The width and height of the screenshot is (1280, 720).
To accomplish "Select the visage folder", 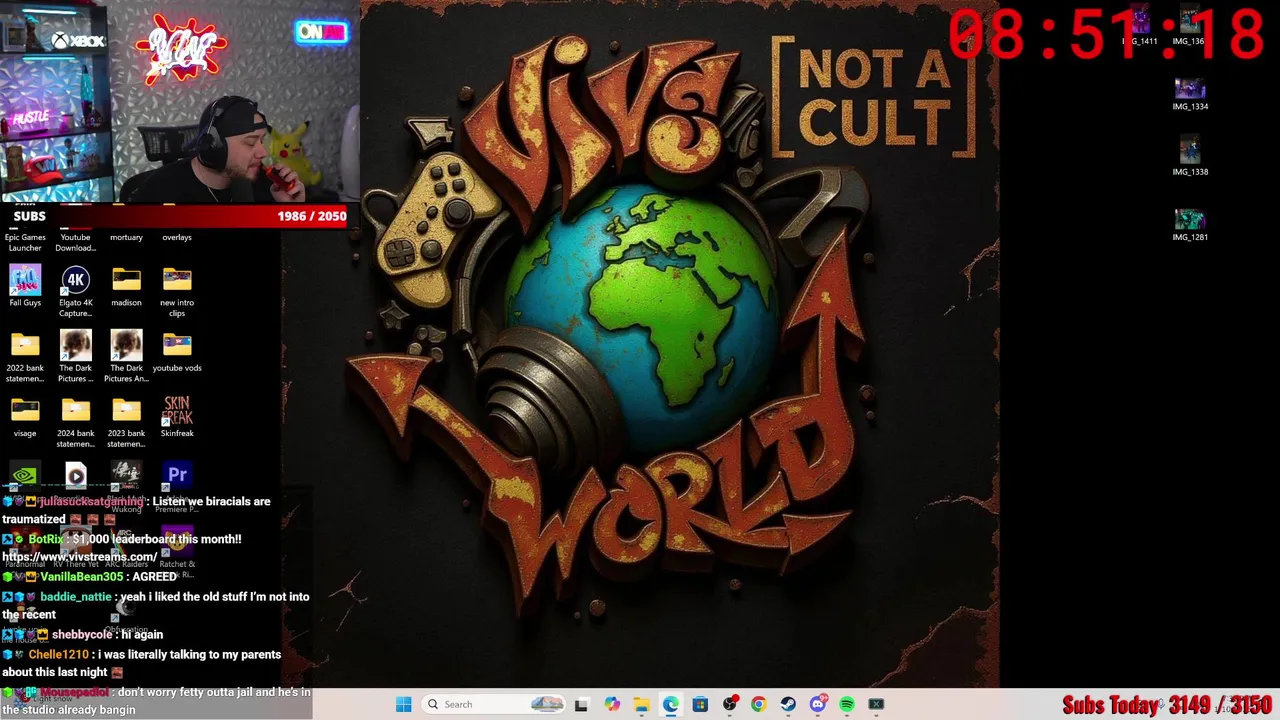I will pyautogui.click(x=25, y=417).
